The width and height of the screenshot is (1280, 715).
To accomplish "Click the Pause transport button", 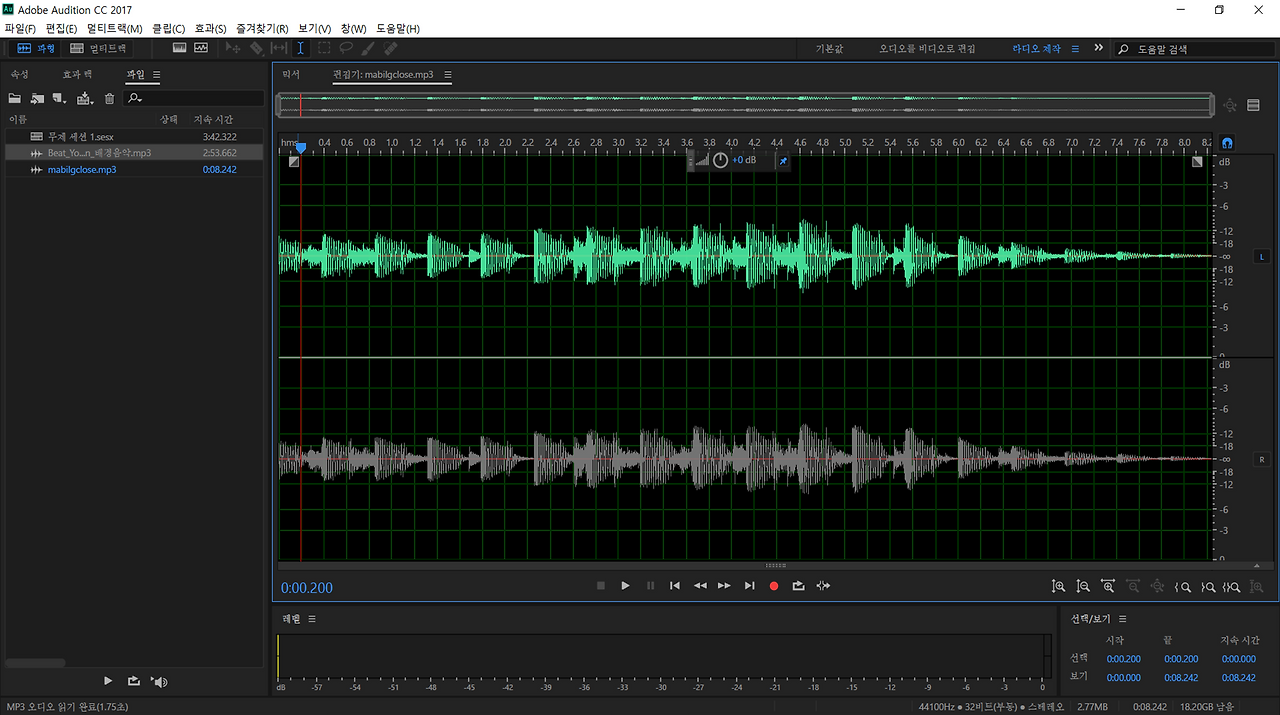I will click(x=650, y=586).
